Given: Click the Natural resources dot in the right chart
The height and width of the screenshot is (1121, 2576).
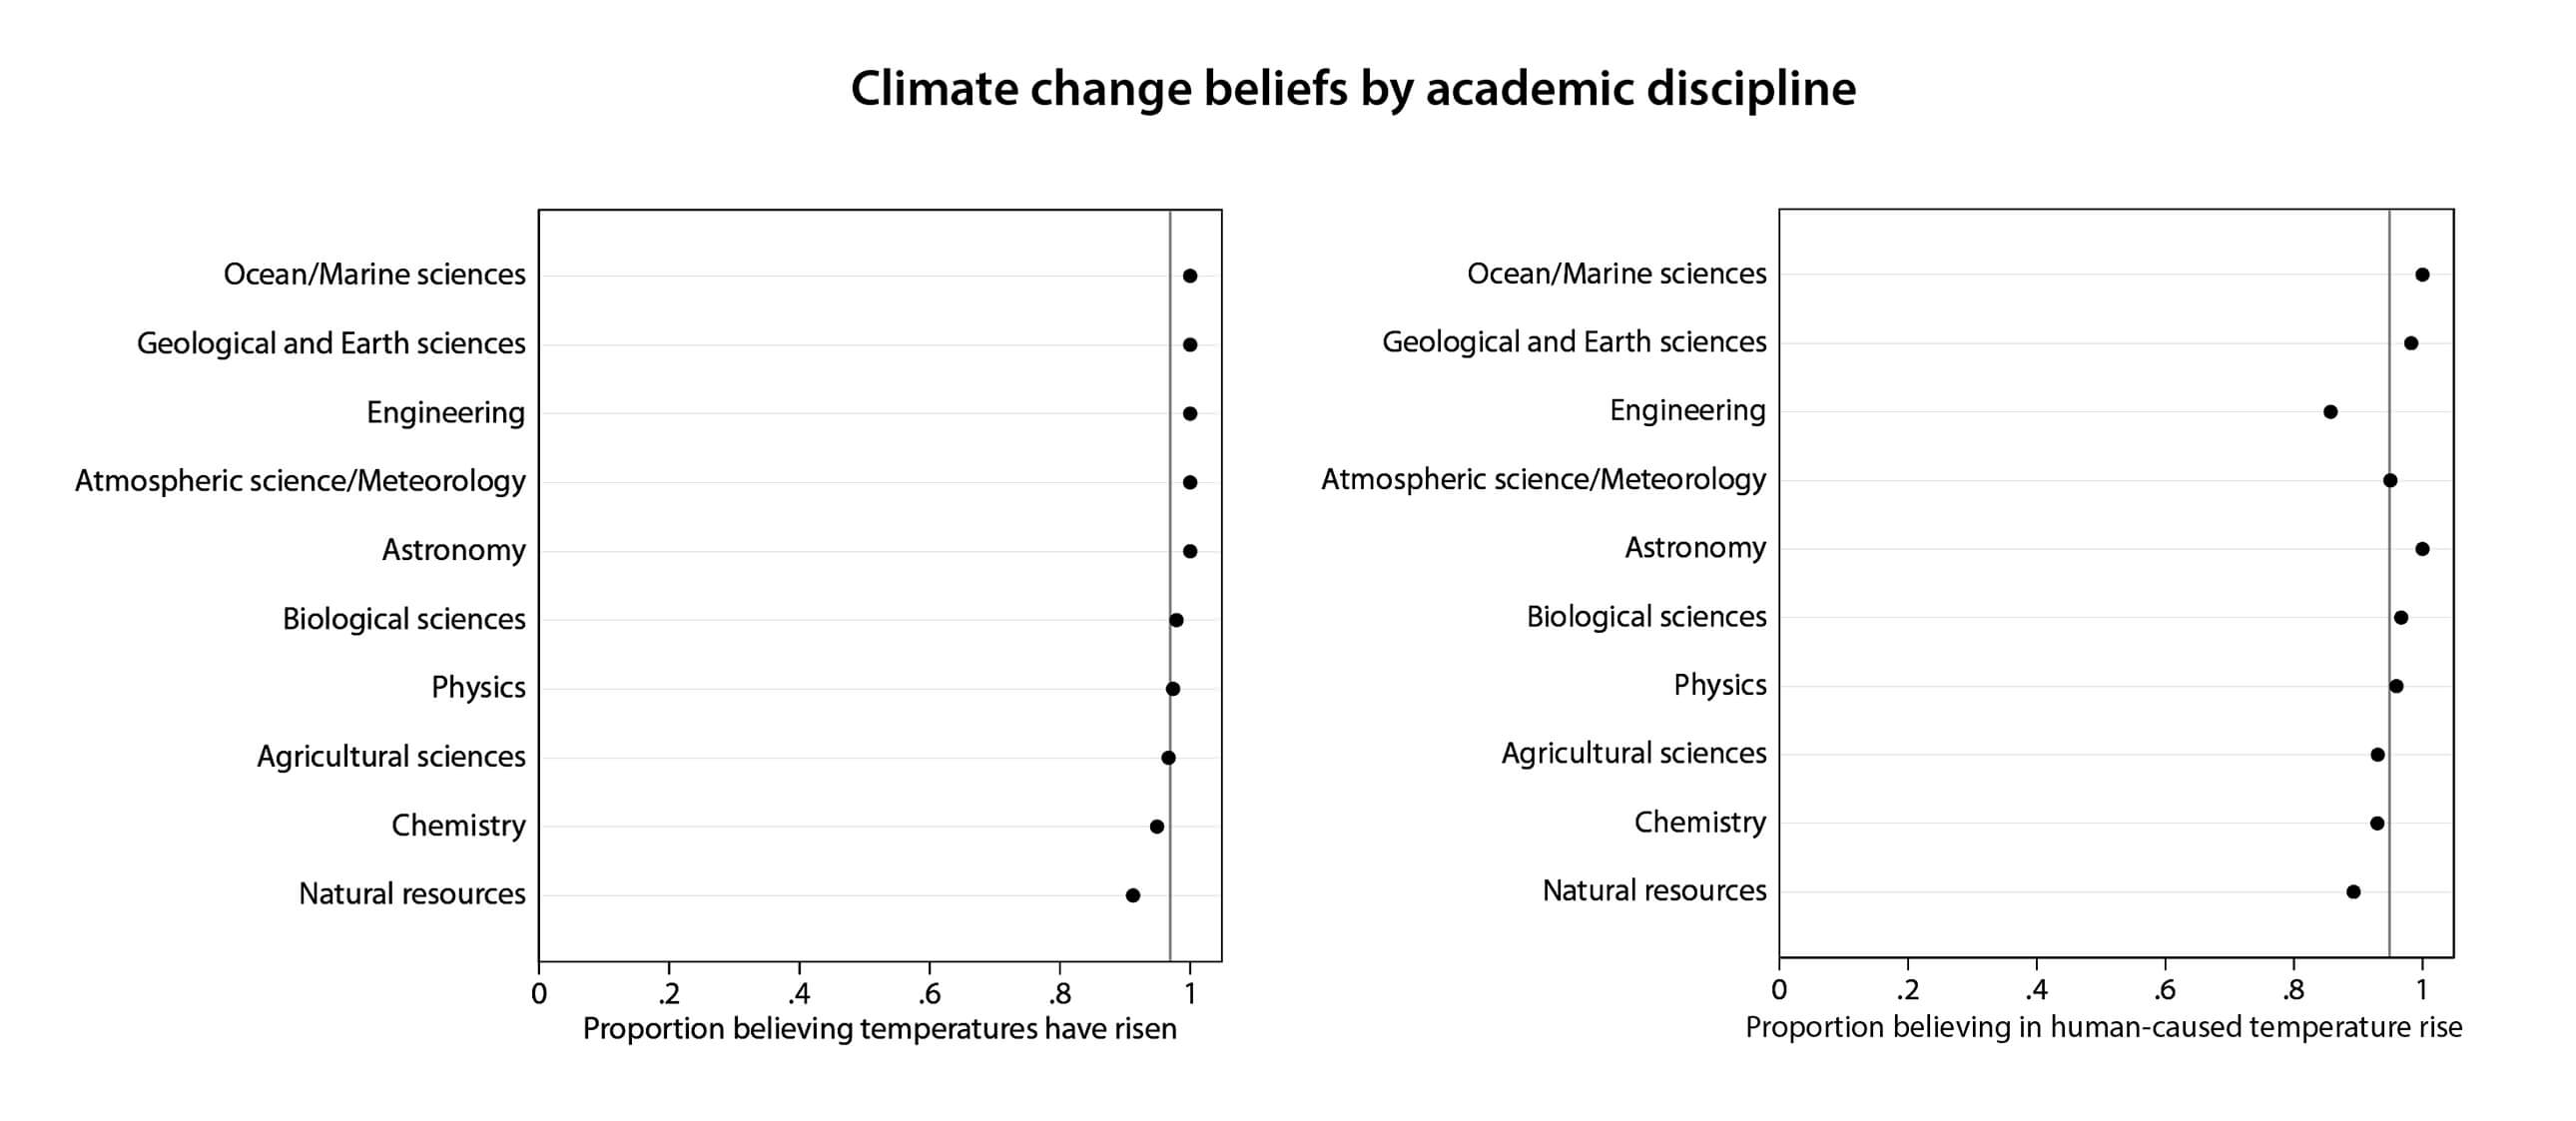Looking at the screenshot, I should click(x=2353, y=892).
